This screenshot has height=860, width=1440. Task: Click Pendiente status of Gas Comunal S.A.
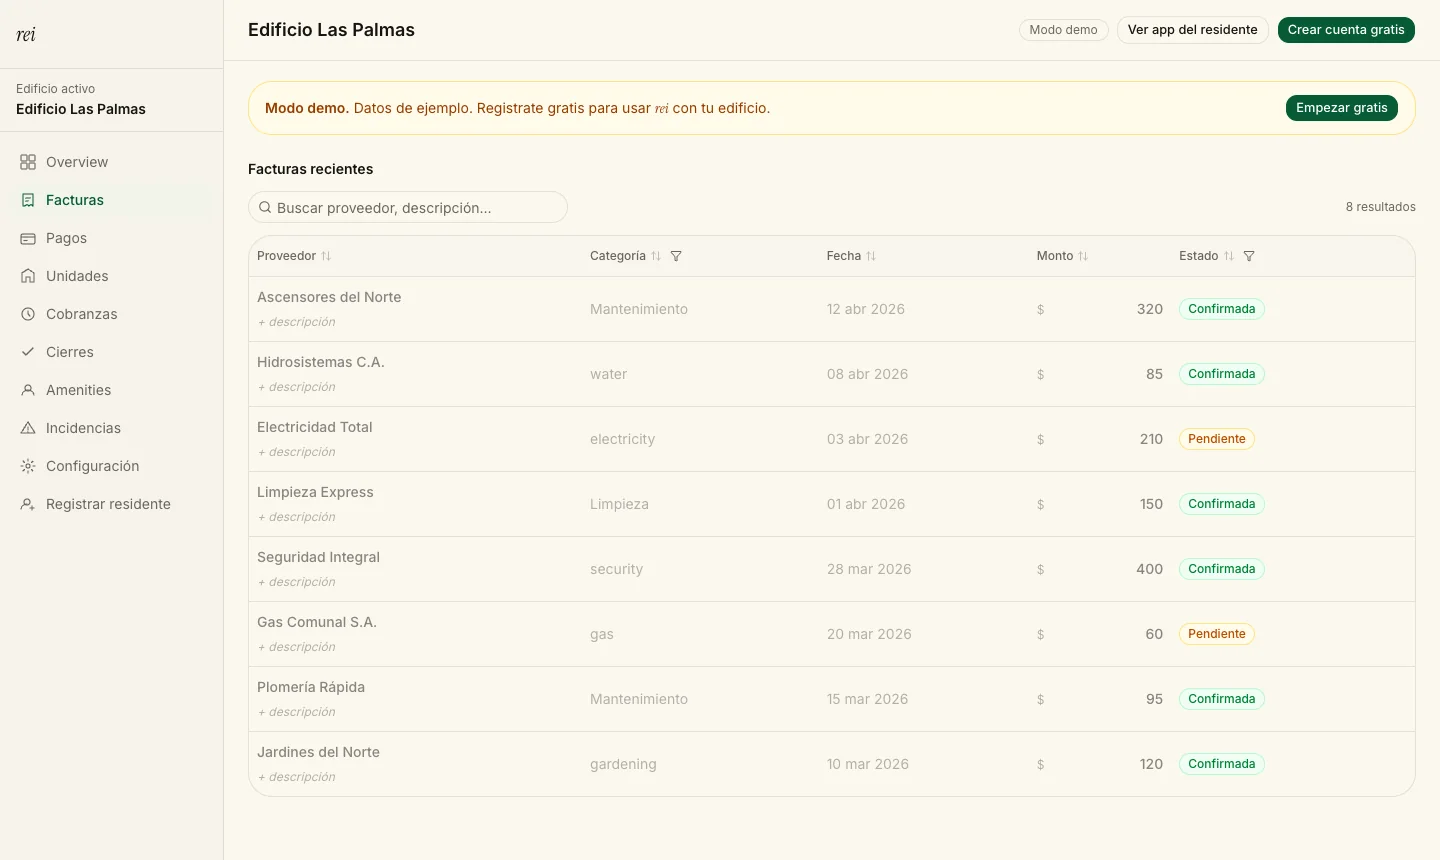click(1217, 634)
